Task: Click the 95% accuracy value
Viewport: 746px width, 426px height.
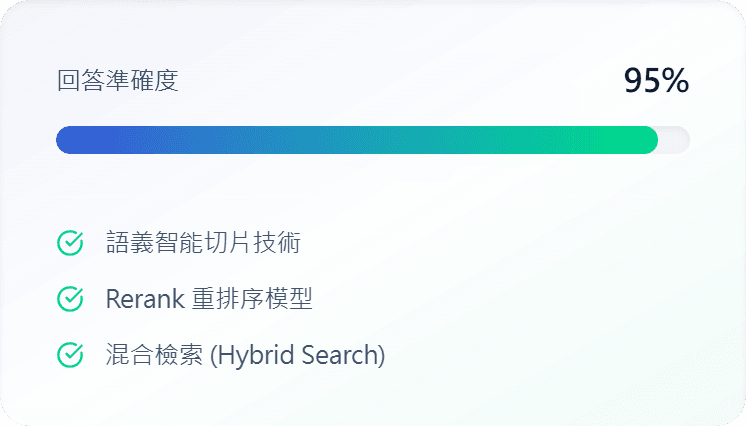Action: [x=656, y=81]
